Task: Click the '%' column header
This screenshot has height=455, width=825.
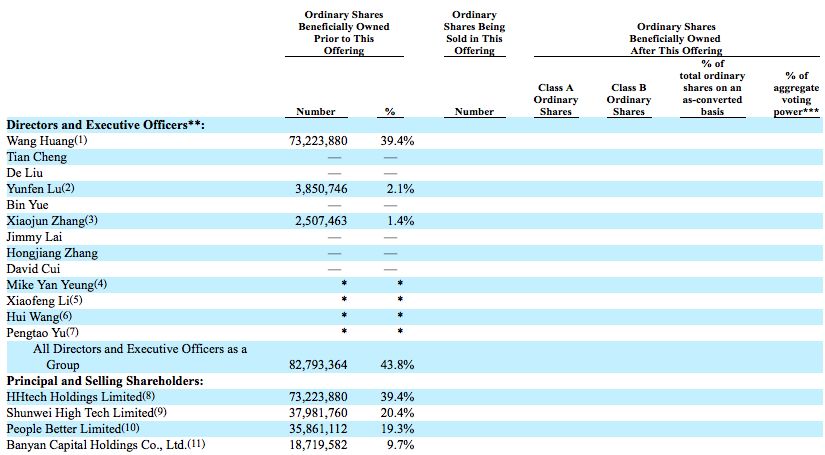Action: [x=390, y=112]
